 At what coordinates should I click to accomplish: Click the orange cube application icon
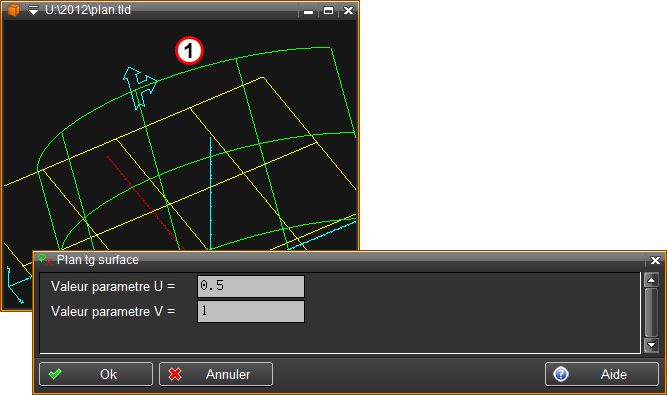tap(13, 10)
